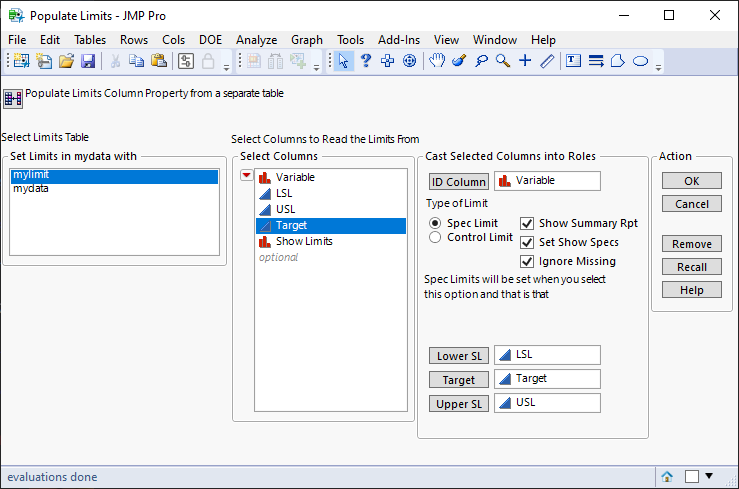Select the Magnifier zoom tool

coord(503,61)
